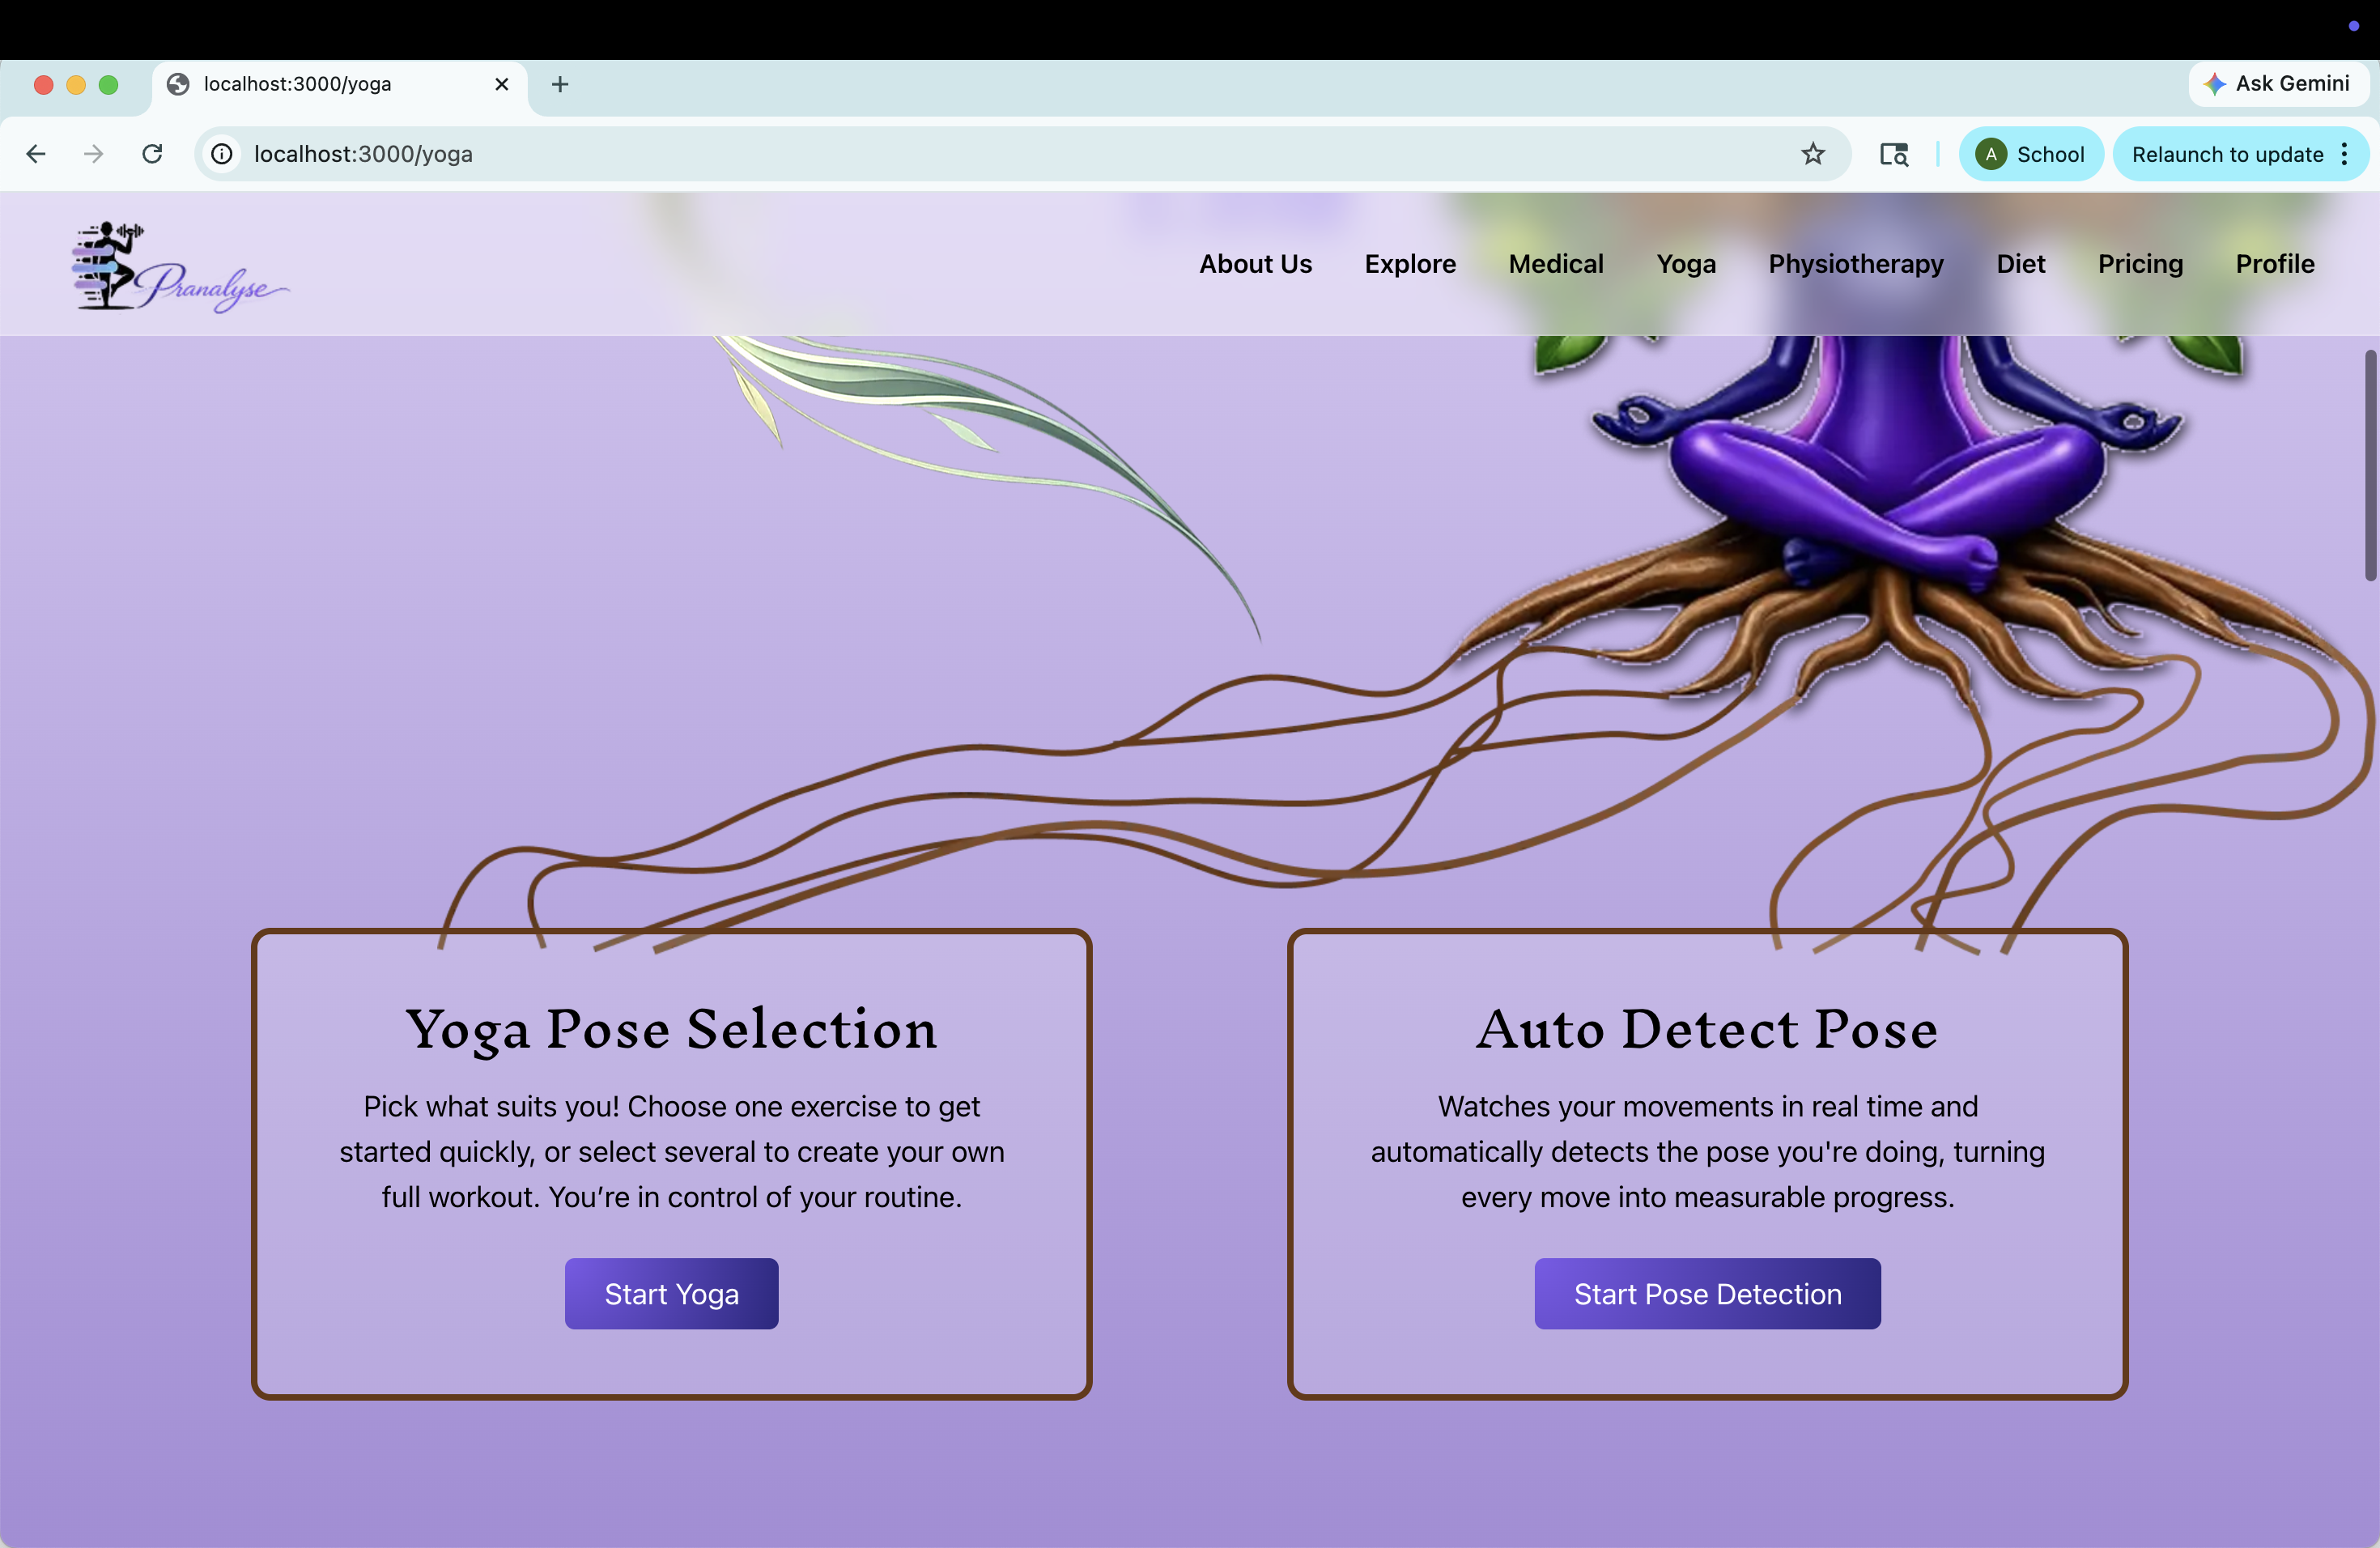2380x1548 pixels.
Task: Click the Auto Detect Pose heading
Action: coord(1707,1029)
